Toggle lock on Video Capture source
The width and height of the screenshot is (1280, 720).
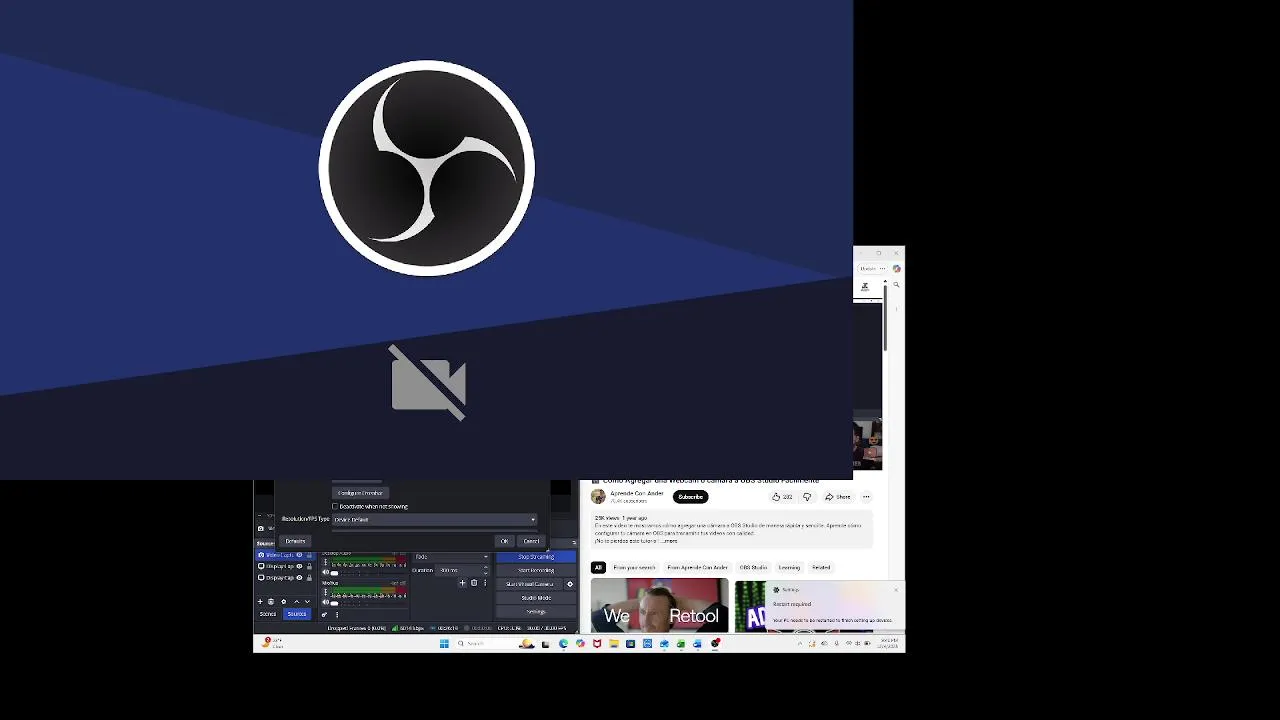pyautogui.click(x=309, y=555)
